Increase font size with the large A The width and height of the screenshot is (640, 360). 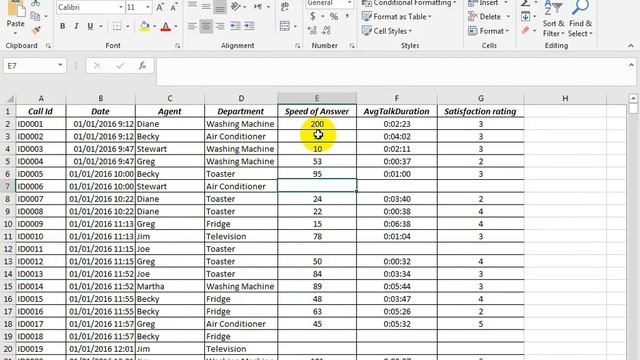160,7
